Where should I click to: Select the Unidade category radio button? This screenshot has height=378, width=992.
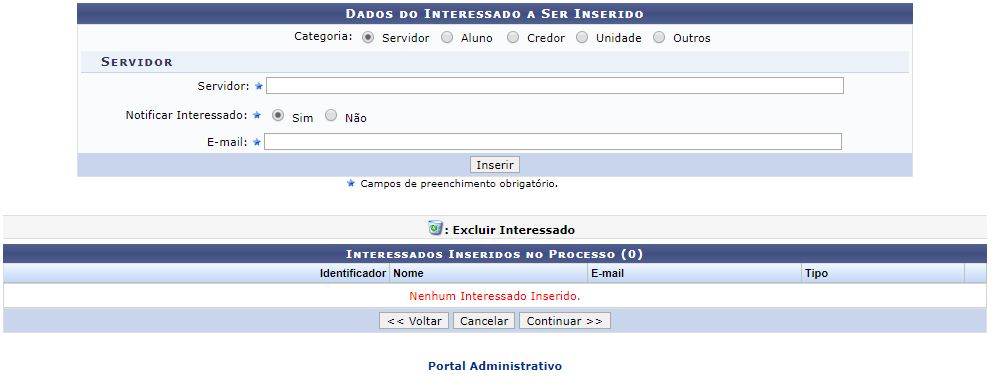coord(581,37)
